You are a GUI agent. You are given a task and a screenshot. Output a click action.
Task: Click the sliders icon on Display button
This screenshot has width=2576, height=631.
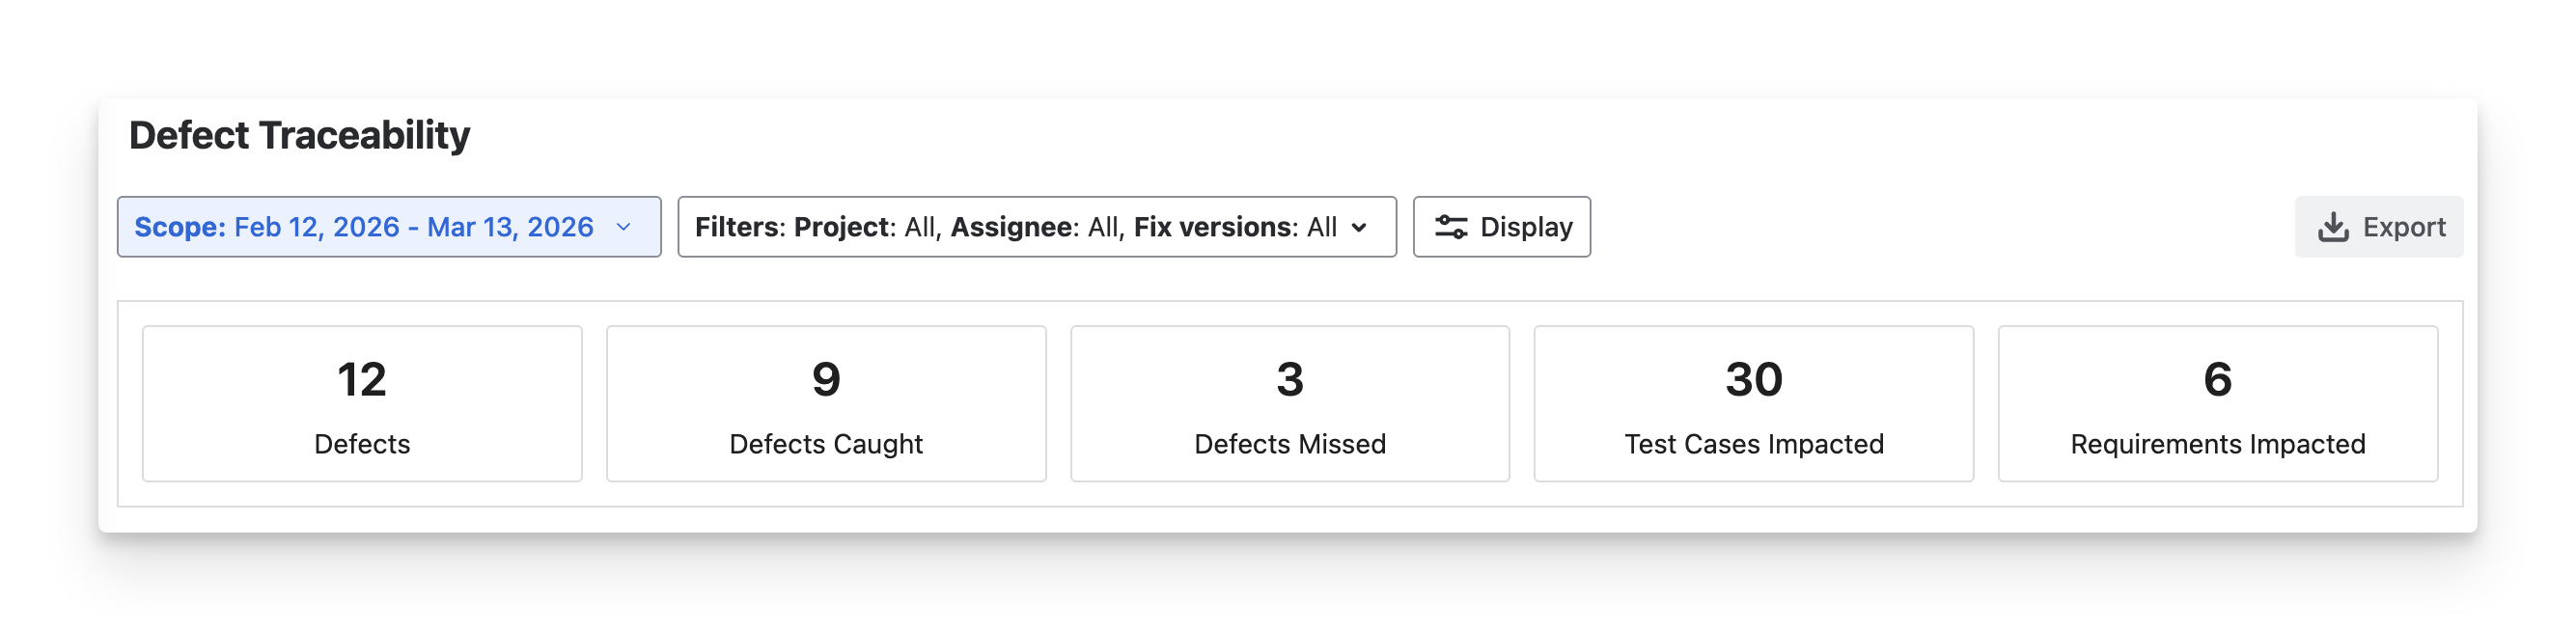click(x=1451, y=227)
